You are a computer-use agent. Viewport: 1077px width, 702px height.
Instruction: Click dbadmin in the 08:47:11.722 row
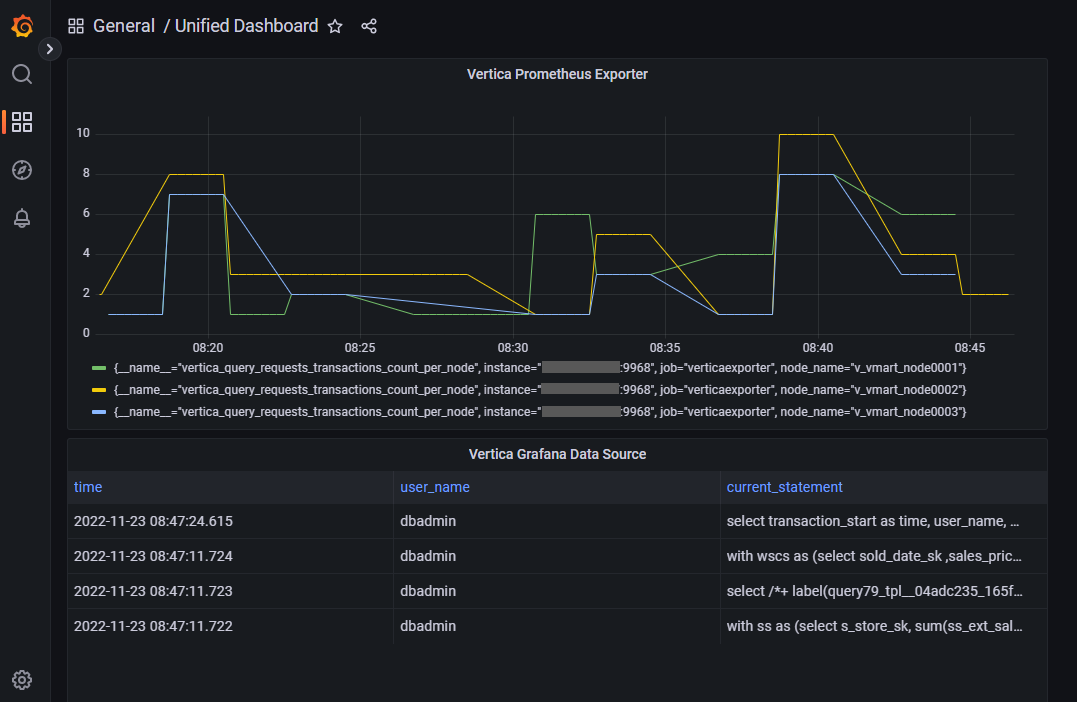point(428,626)
